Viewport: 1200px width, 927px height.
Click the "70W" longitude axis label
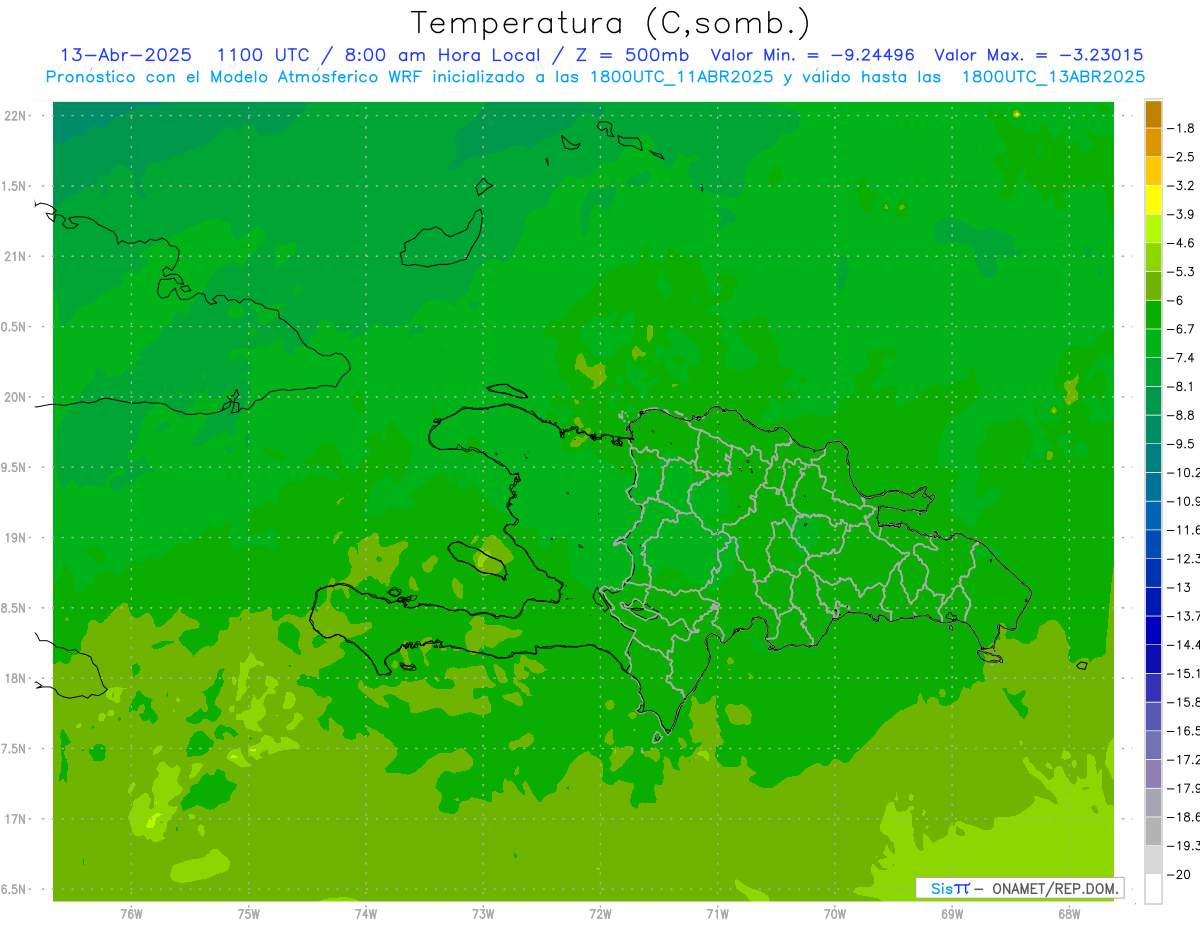835,914
